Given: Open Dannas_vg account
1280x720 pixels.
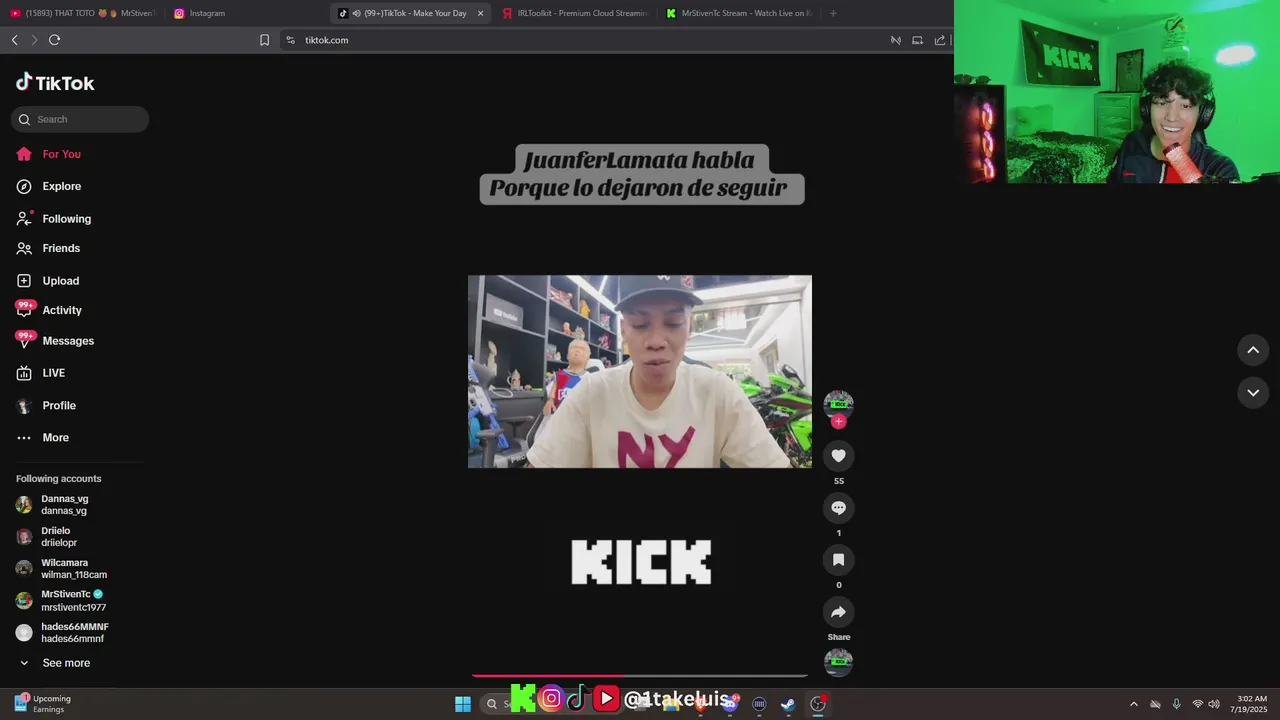Looking at the screenshot, I should 62,505.
